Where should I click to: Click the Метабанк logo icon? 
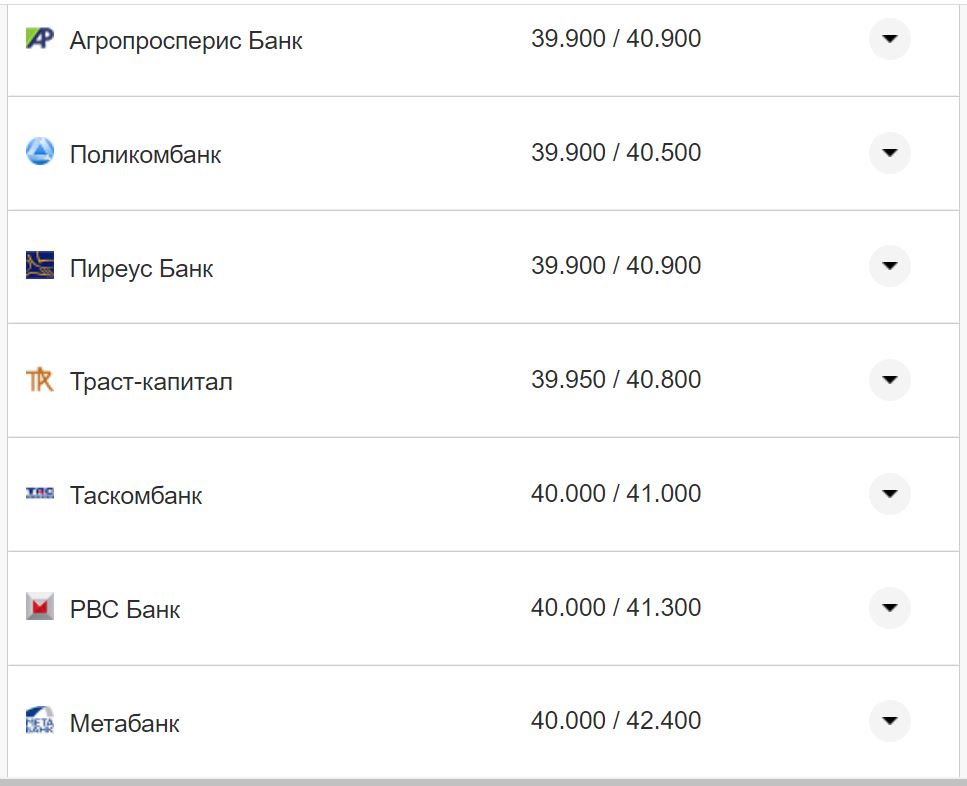pos(39,721)
